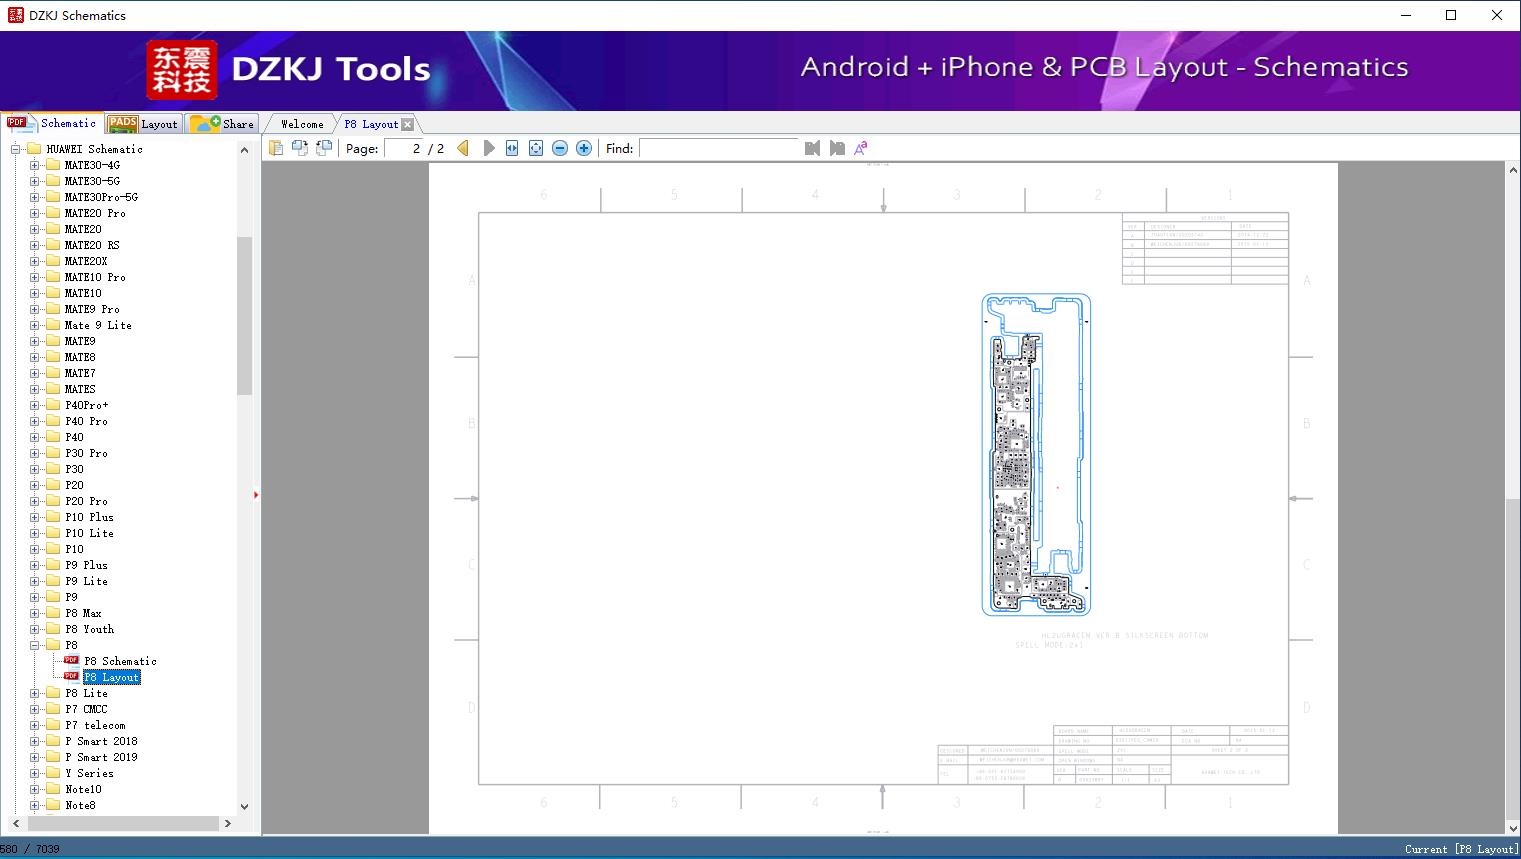1521x859 pixels.
Task: Select the P Smart 2019 folder
Action: coord(101,757)
